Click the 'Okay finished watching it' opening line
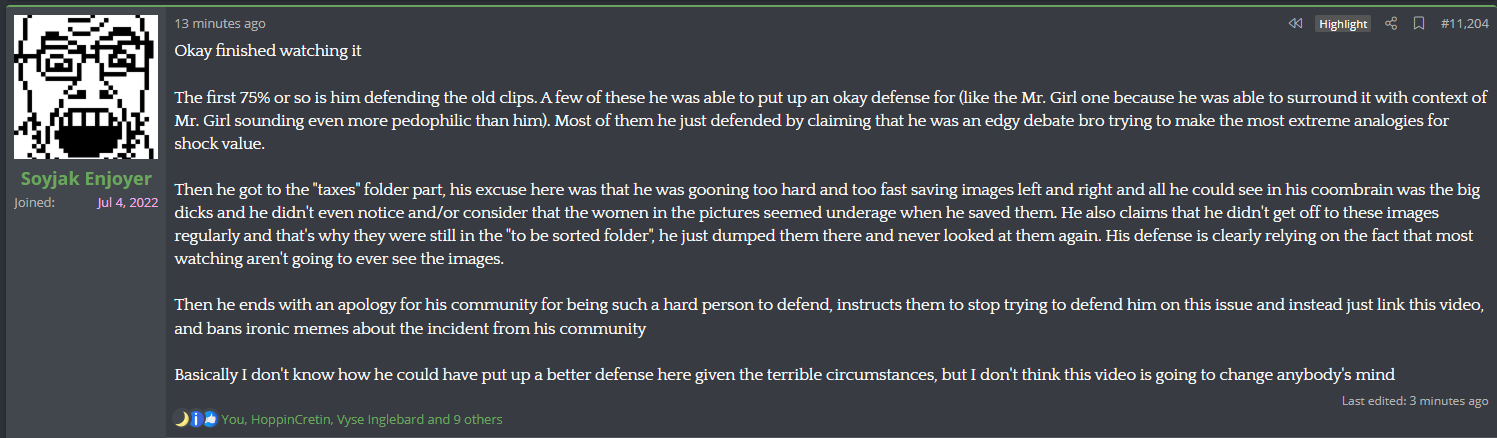Screen dimensions: 1497x438 coord(268,50)
